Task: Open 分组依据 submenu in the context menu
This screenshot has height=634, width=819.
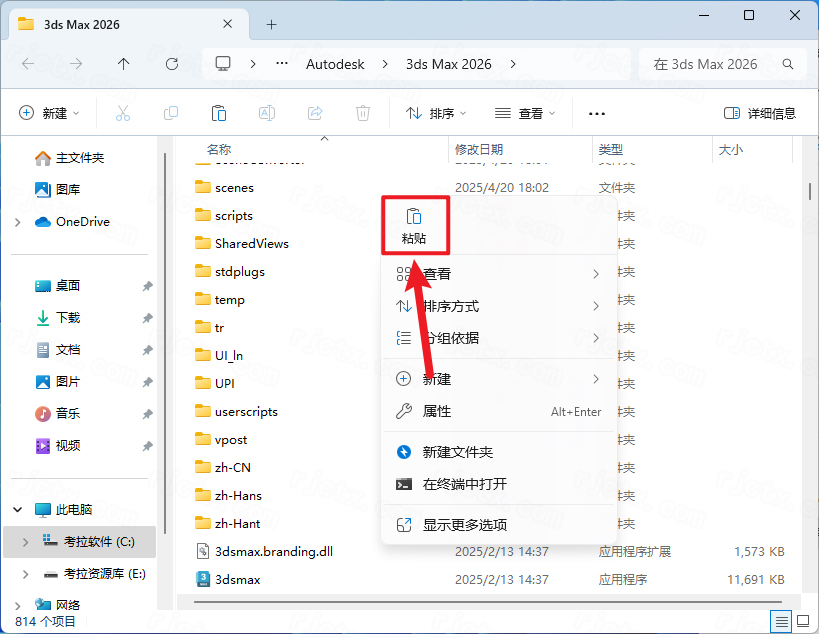Action: [x=498, y=338]
